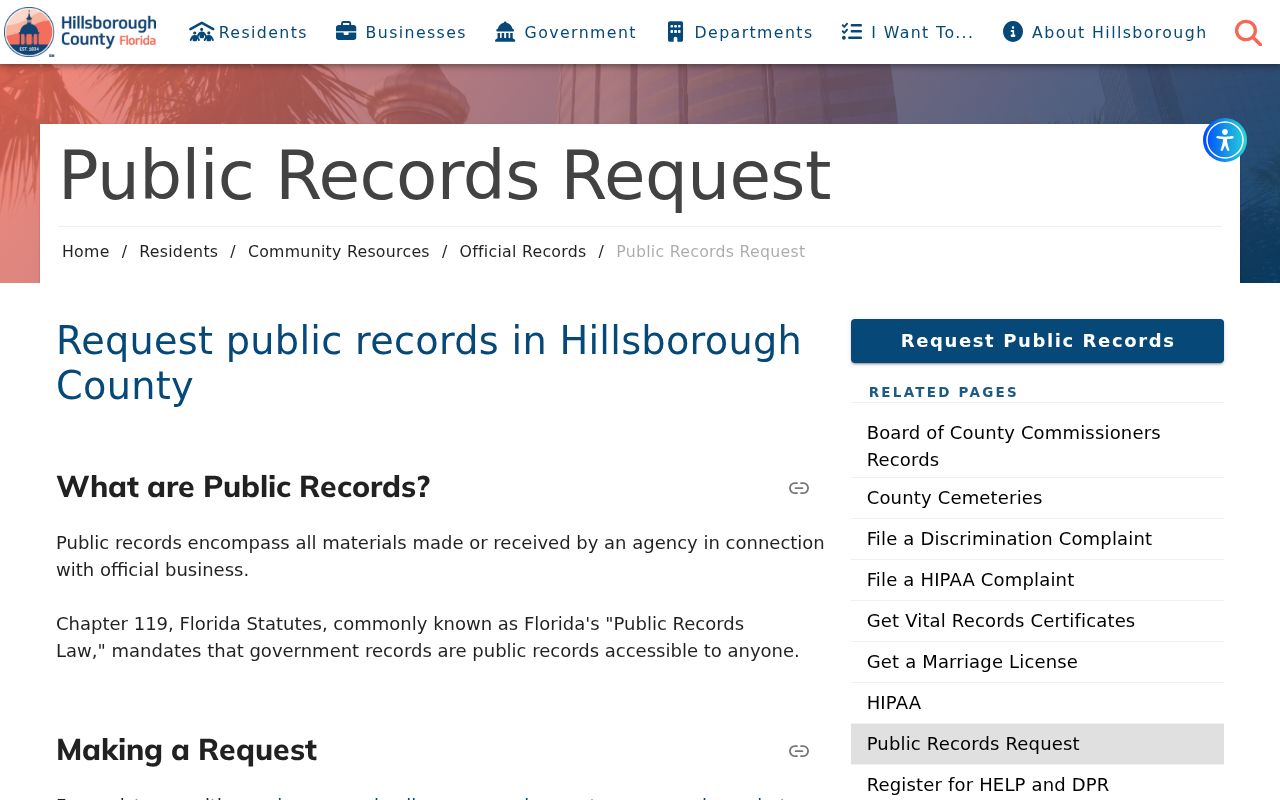Open Get Vital Records Certificates page
Image resolution: width=1280 pixels, height=800 pixels.
(x=1037, y=621)
